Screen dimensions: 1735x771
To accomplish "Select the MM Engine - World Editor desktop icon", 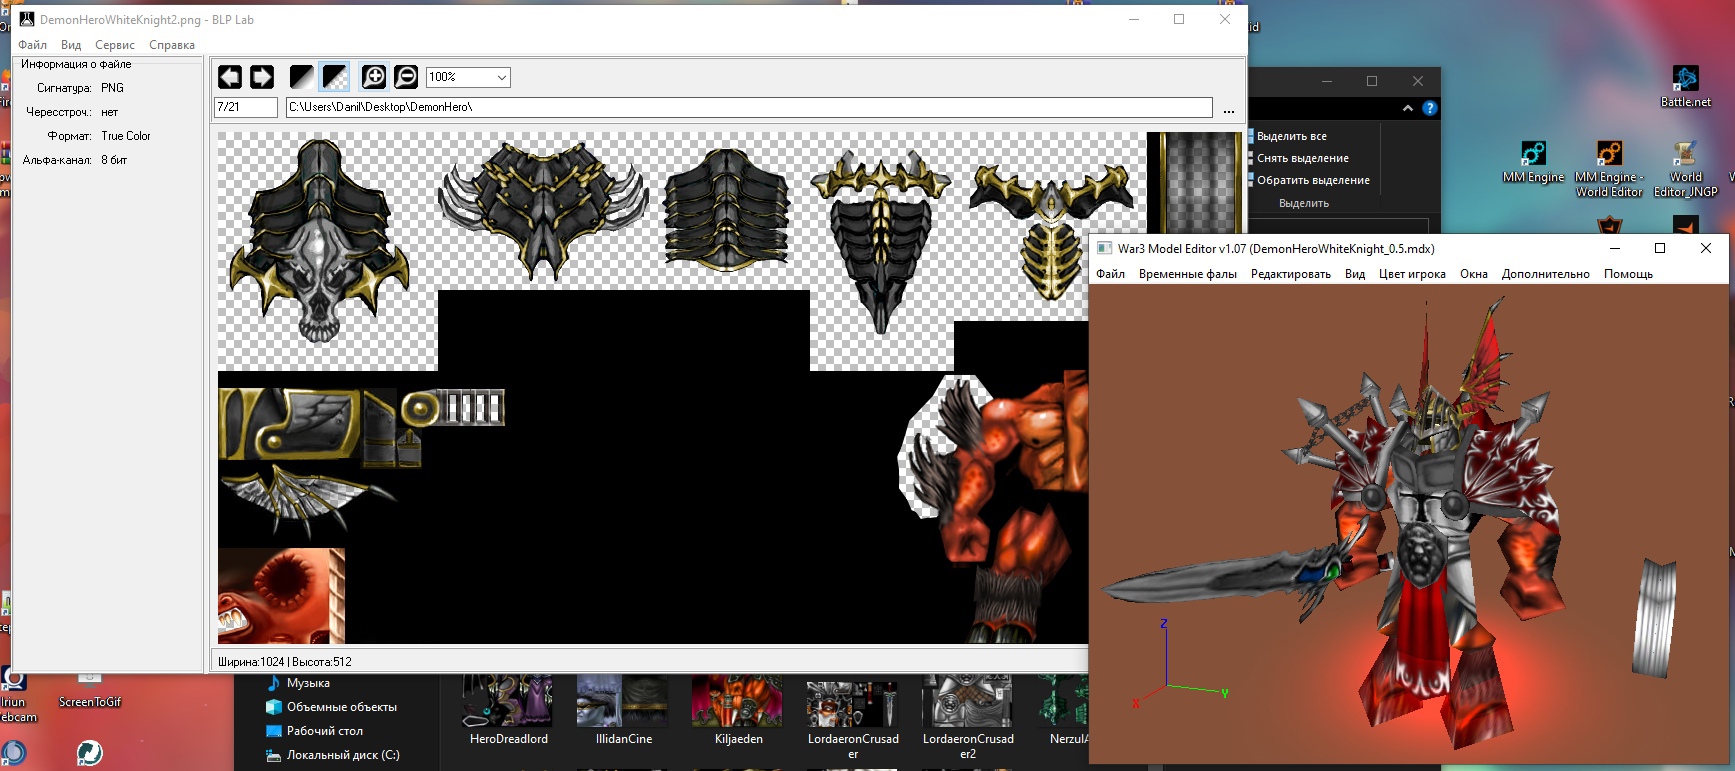I will (1609, 168).
